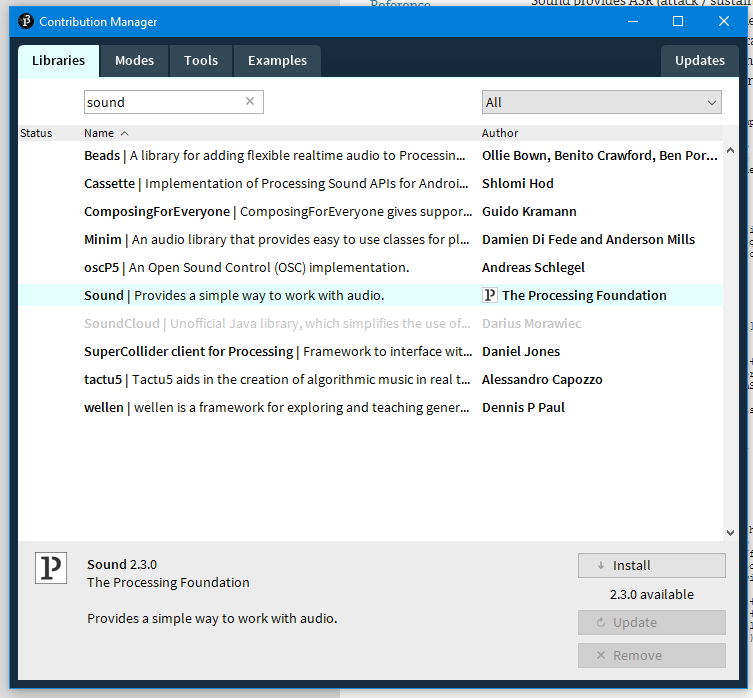The image size is (753, 698).
Task: Click the 2.3.0 available version label
Action: click(652, 594)
